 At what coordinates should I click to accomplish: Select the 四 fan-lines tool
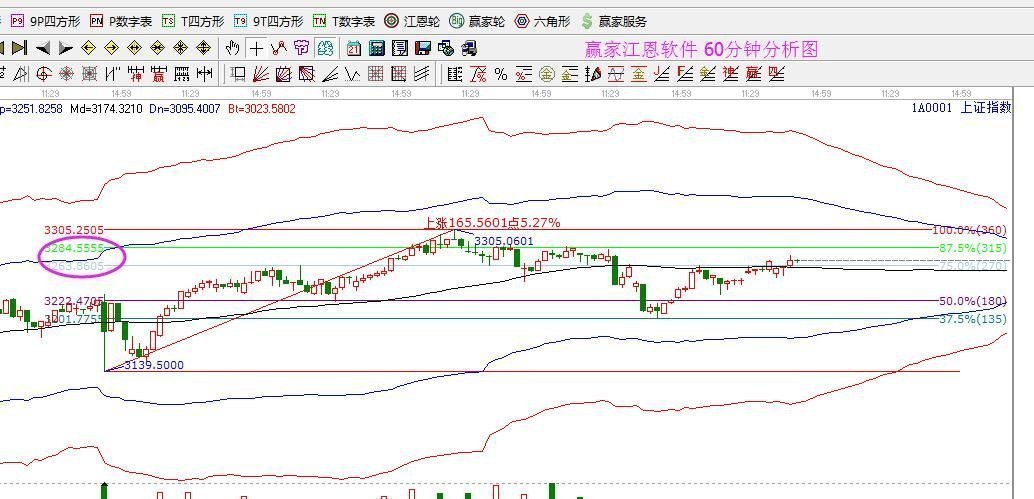pyautogui.click(x=776, y=74)
